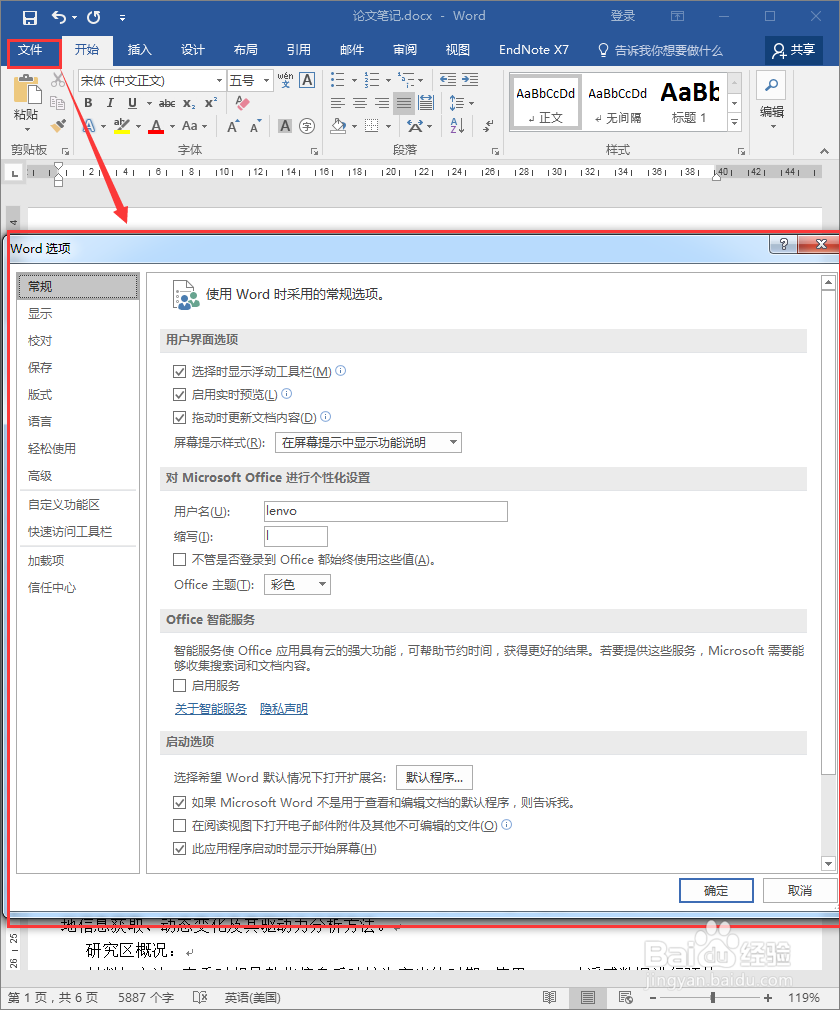Uncheck 启用实时预览 option
The width and height of the screenshot is (840, 1010).
pos(180,395)
